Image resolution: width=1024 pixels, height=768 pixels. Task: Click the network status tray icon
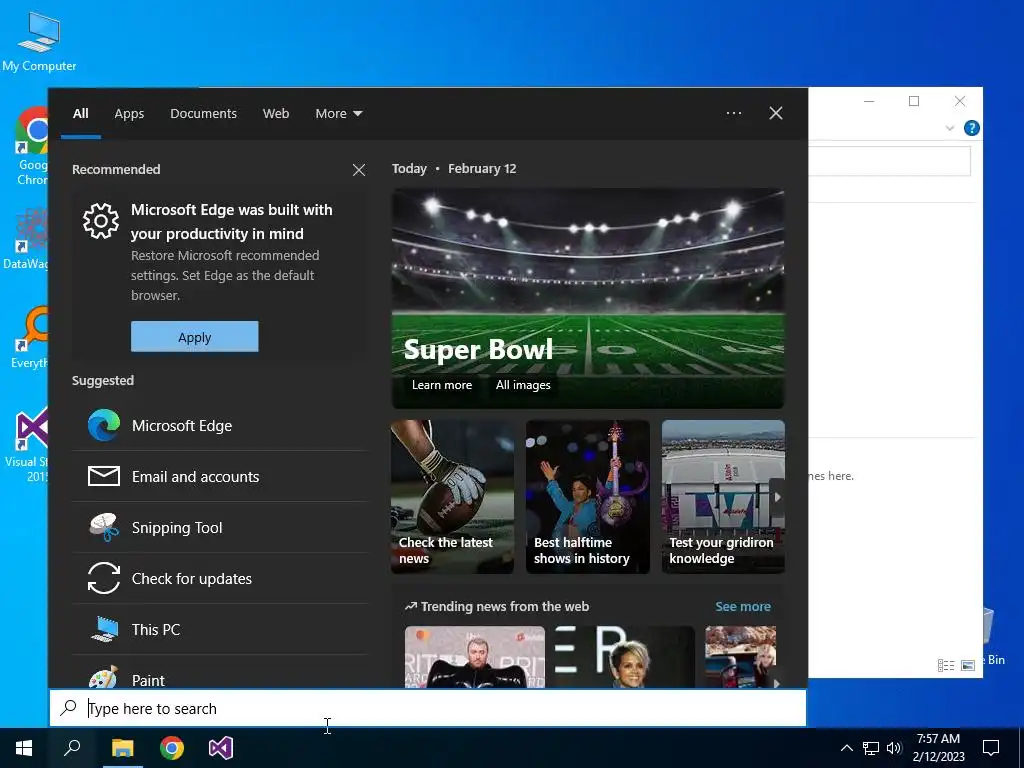pos(871,748)
